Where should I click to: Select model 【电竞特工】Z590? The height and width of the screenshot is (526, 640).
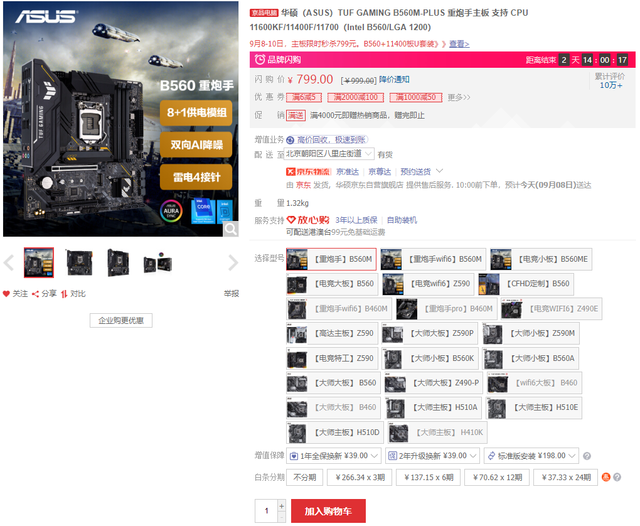pyautogui.click(x=332, y=359)
